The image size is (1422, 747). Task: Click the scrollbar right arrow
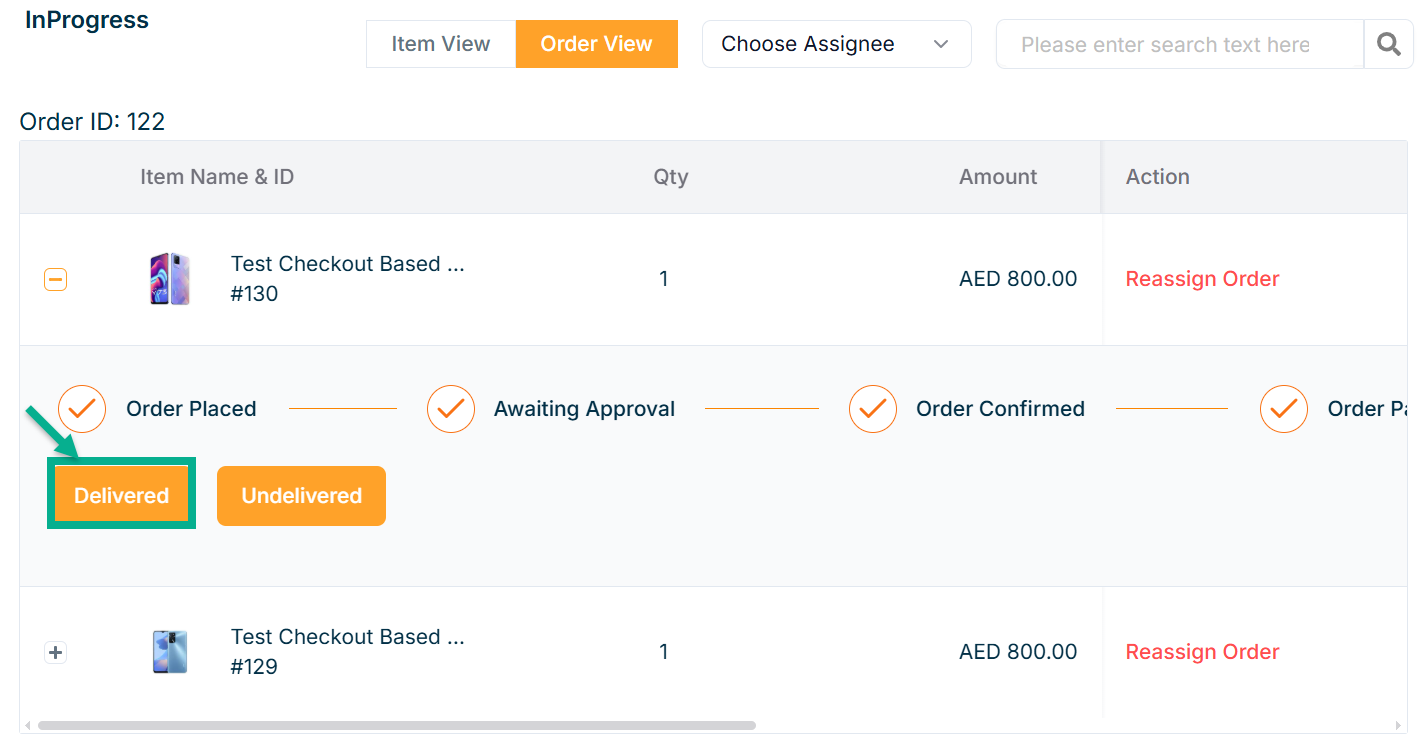(1399, 725)
